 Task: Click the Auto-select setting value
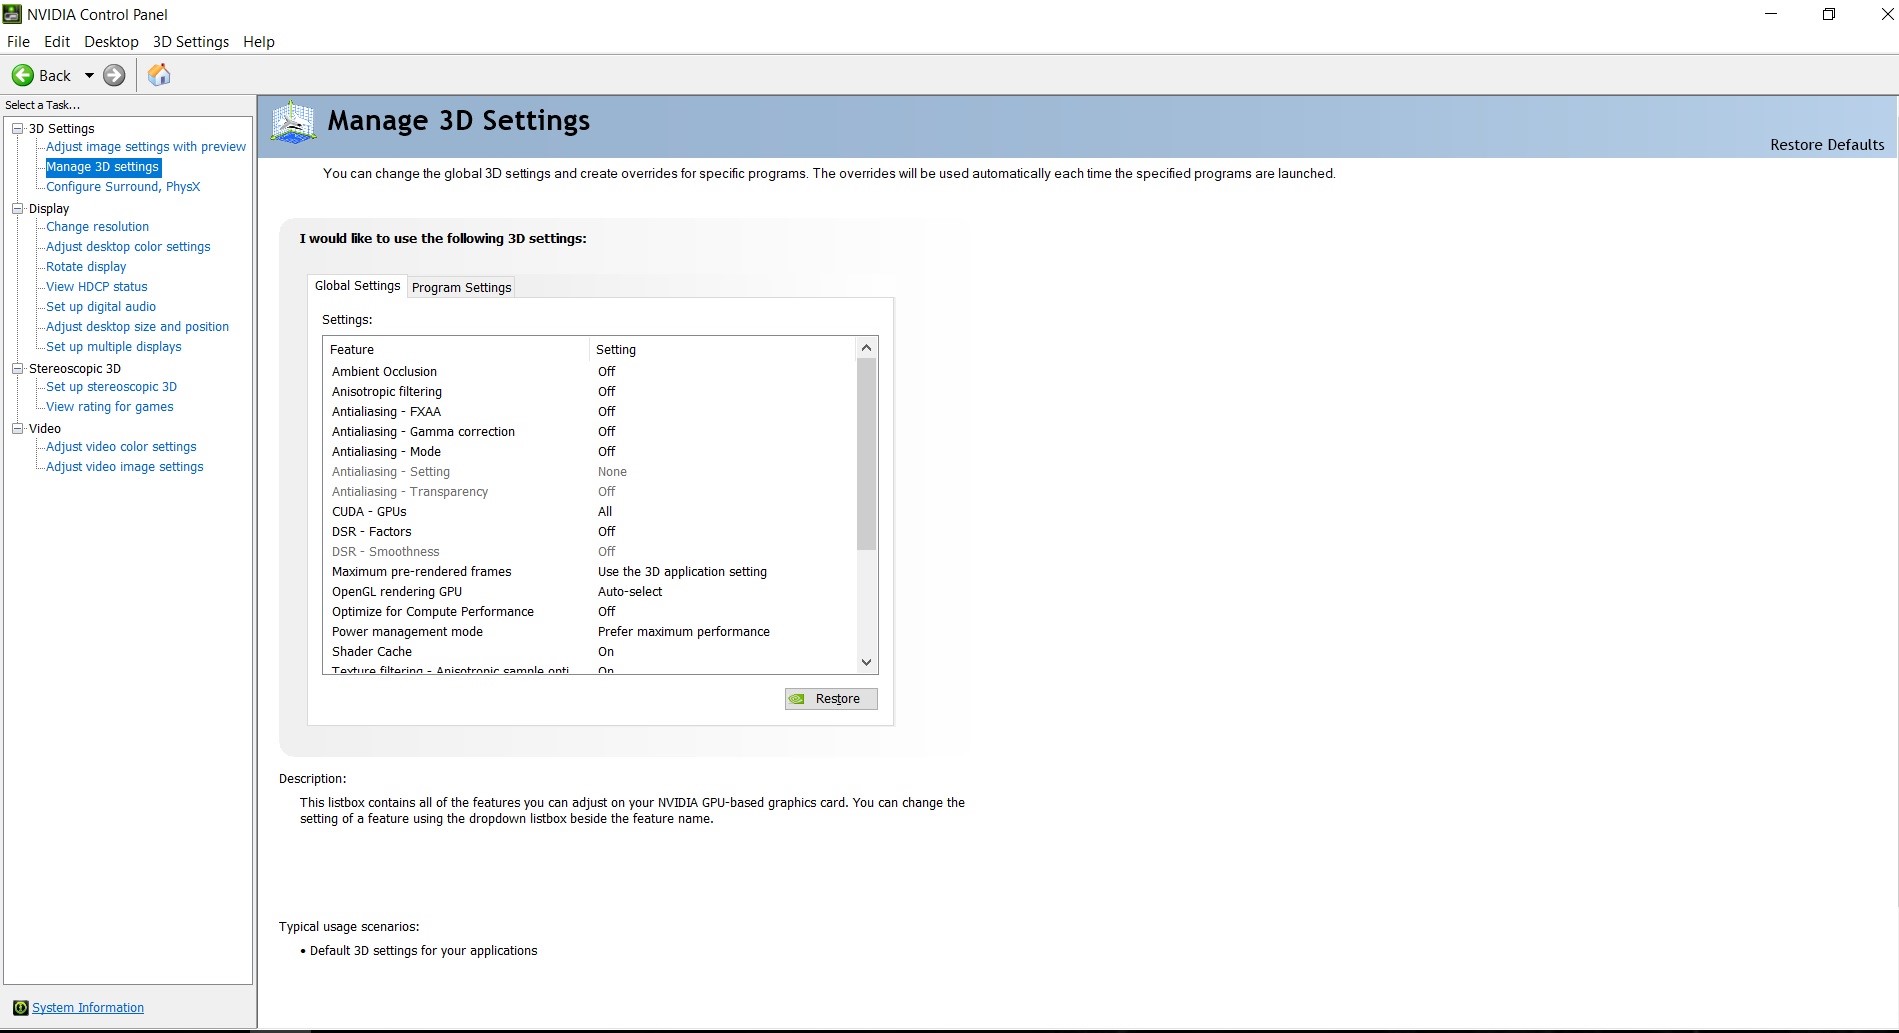click(x=630, y=592)
